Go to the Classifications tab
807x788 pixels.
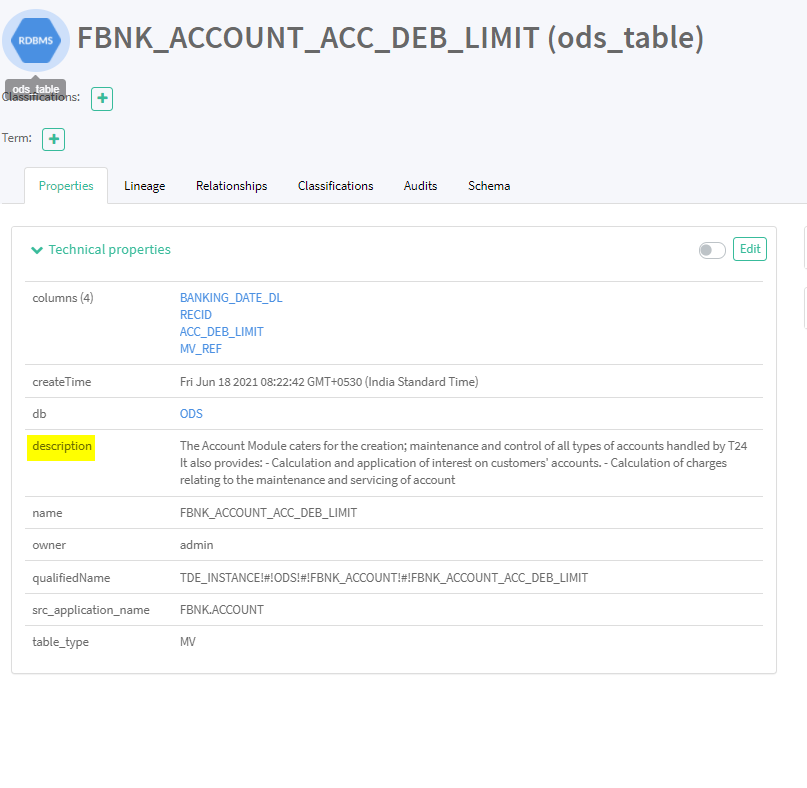335,186
